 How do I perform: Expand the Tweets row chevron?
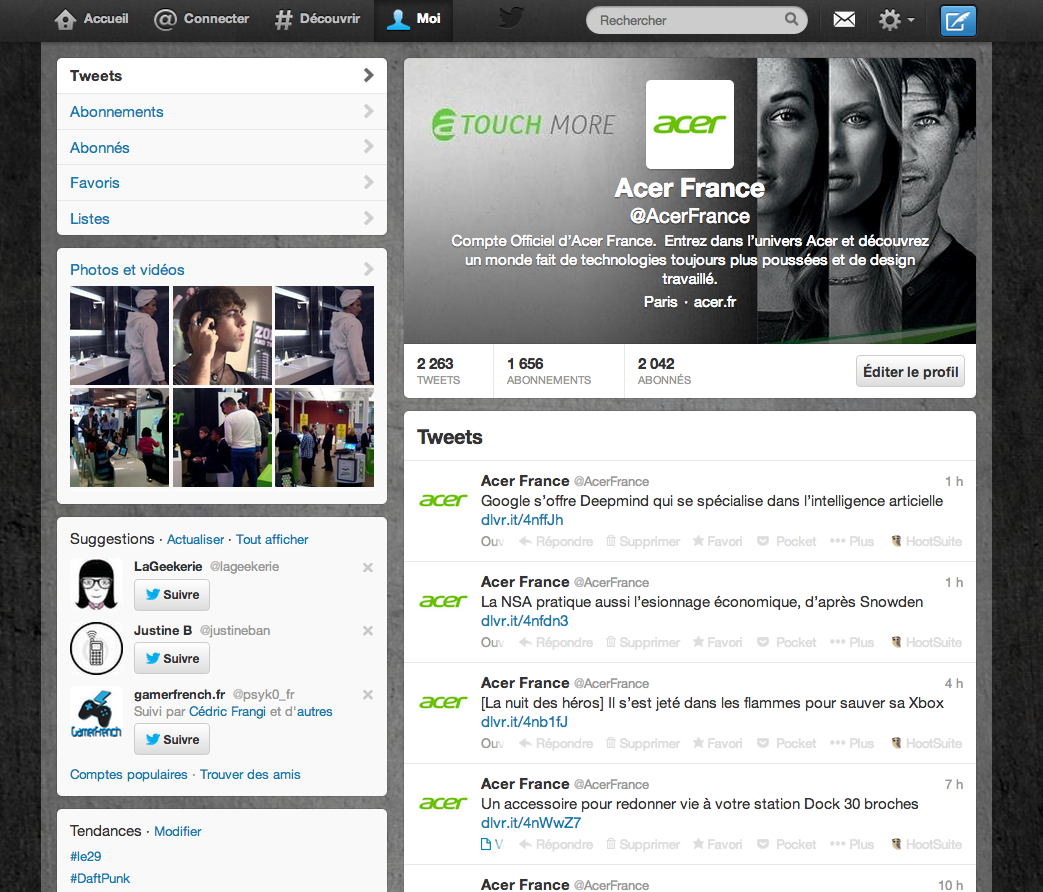[x=369, y=75]
